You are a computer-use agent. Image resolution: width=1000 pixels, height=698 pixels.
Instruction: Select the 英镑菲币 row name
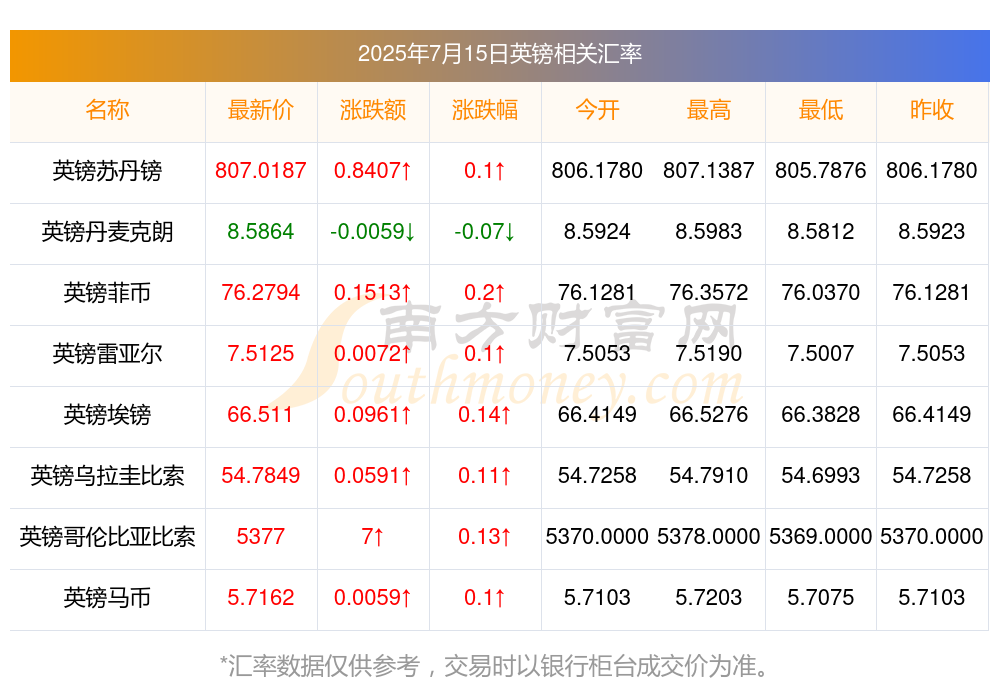pos(107,293)
